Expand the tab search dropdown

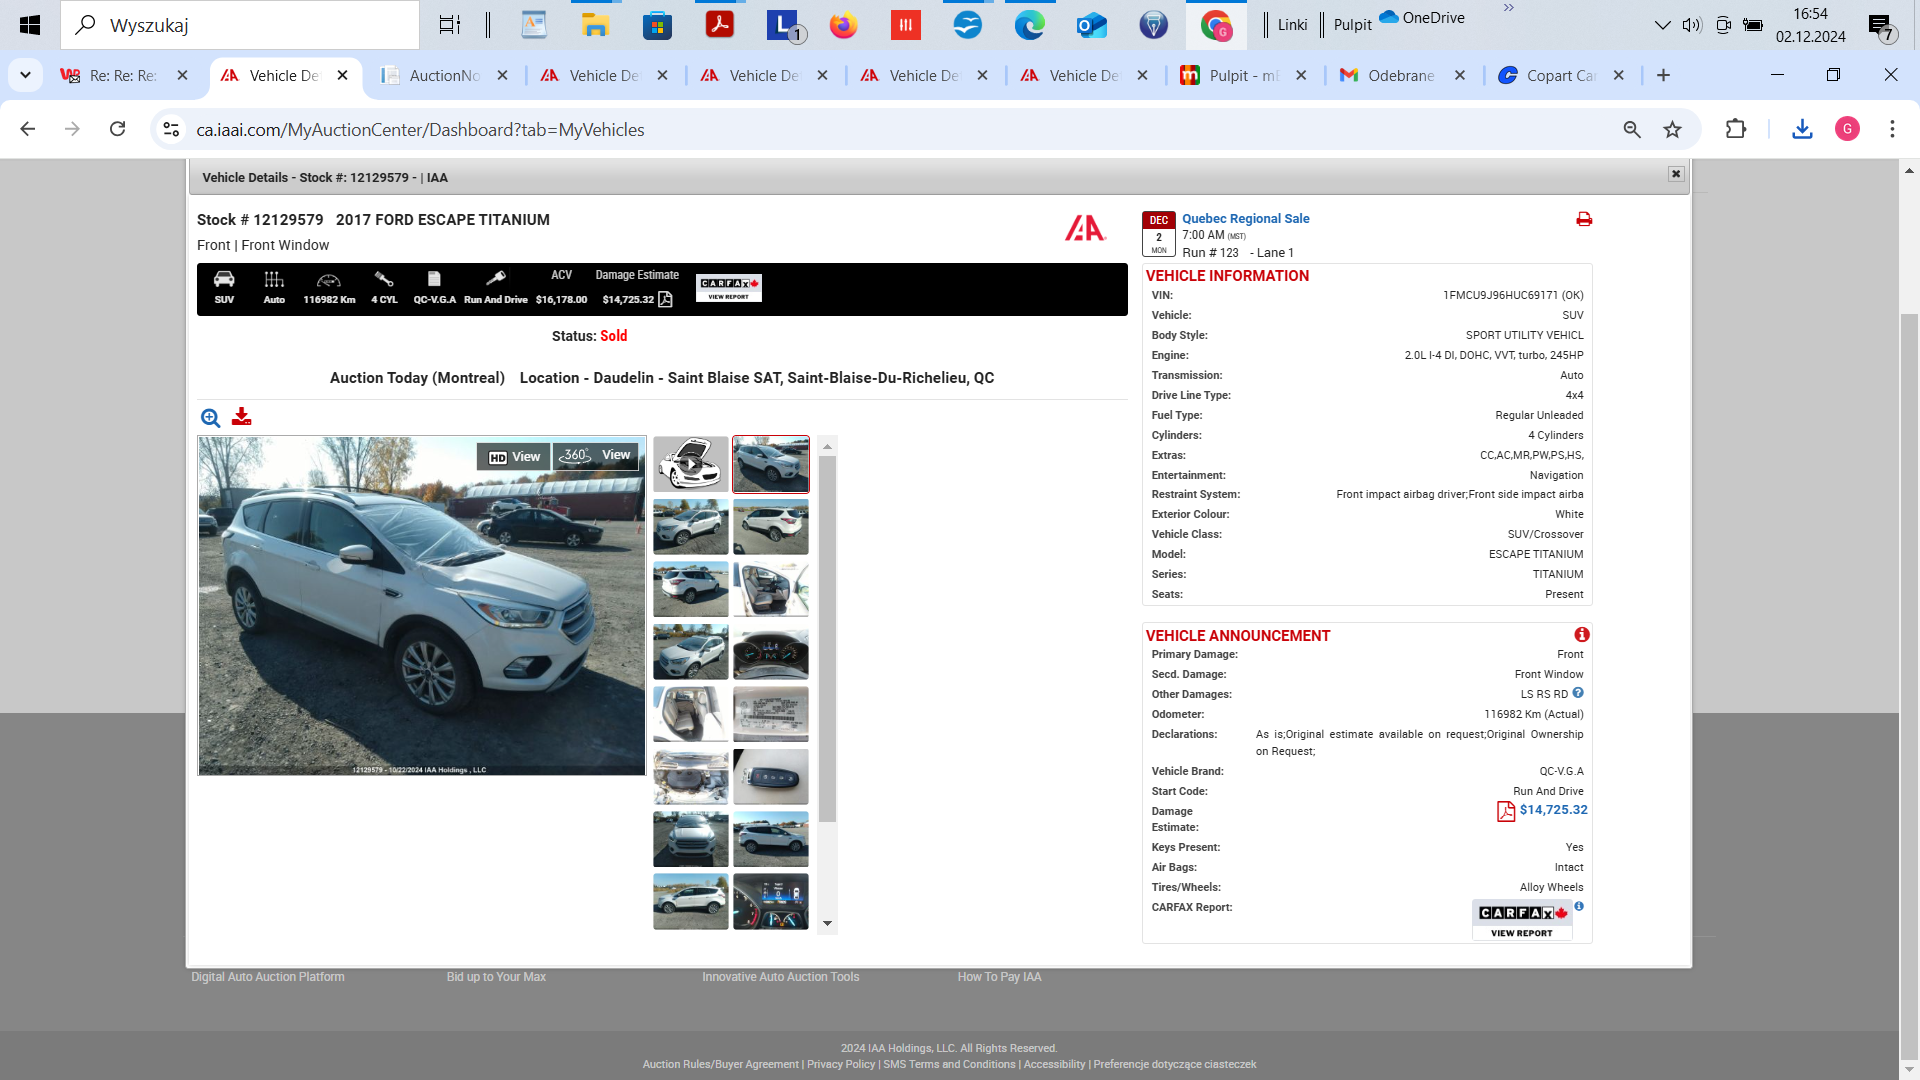[25, 75]
